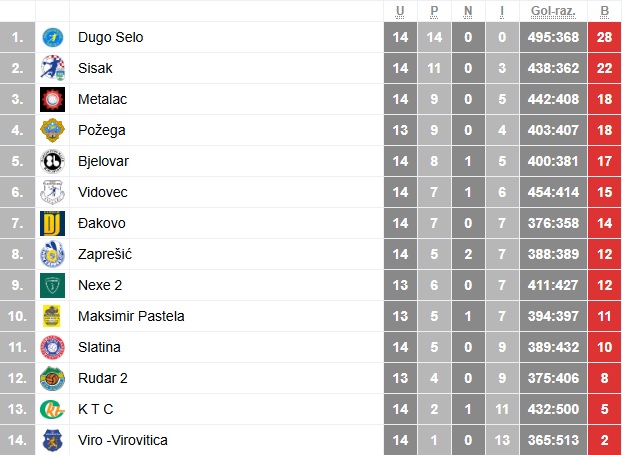Image resolution: width=622 pixels, height=455 pixels.
Task: Click the Dugo Selo club logo
Action: tap(52, 37)
